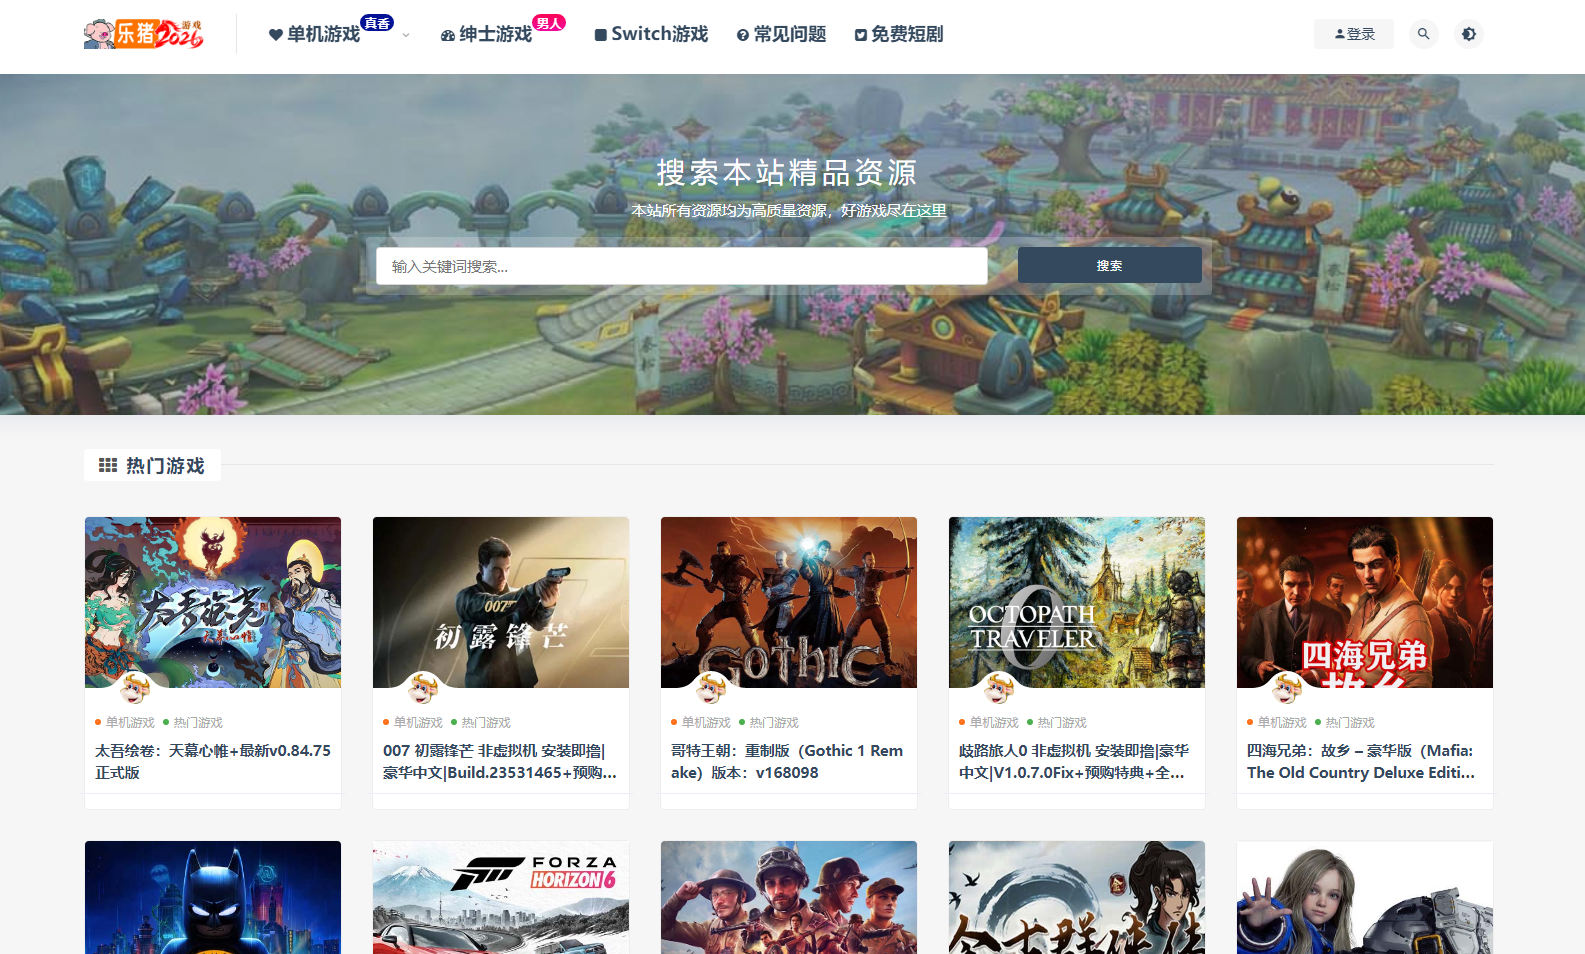
Task: Open the Forza Horizon 6 thumbnail
Action: click(501, 897)
